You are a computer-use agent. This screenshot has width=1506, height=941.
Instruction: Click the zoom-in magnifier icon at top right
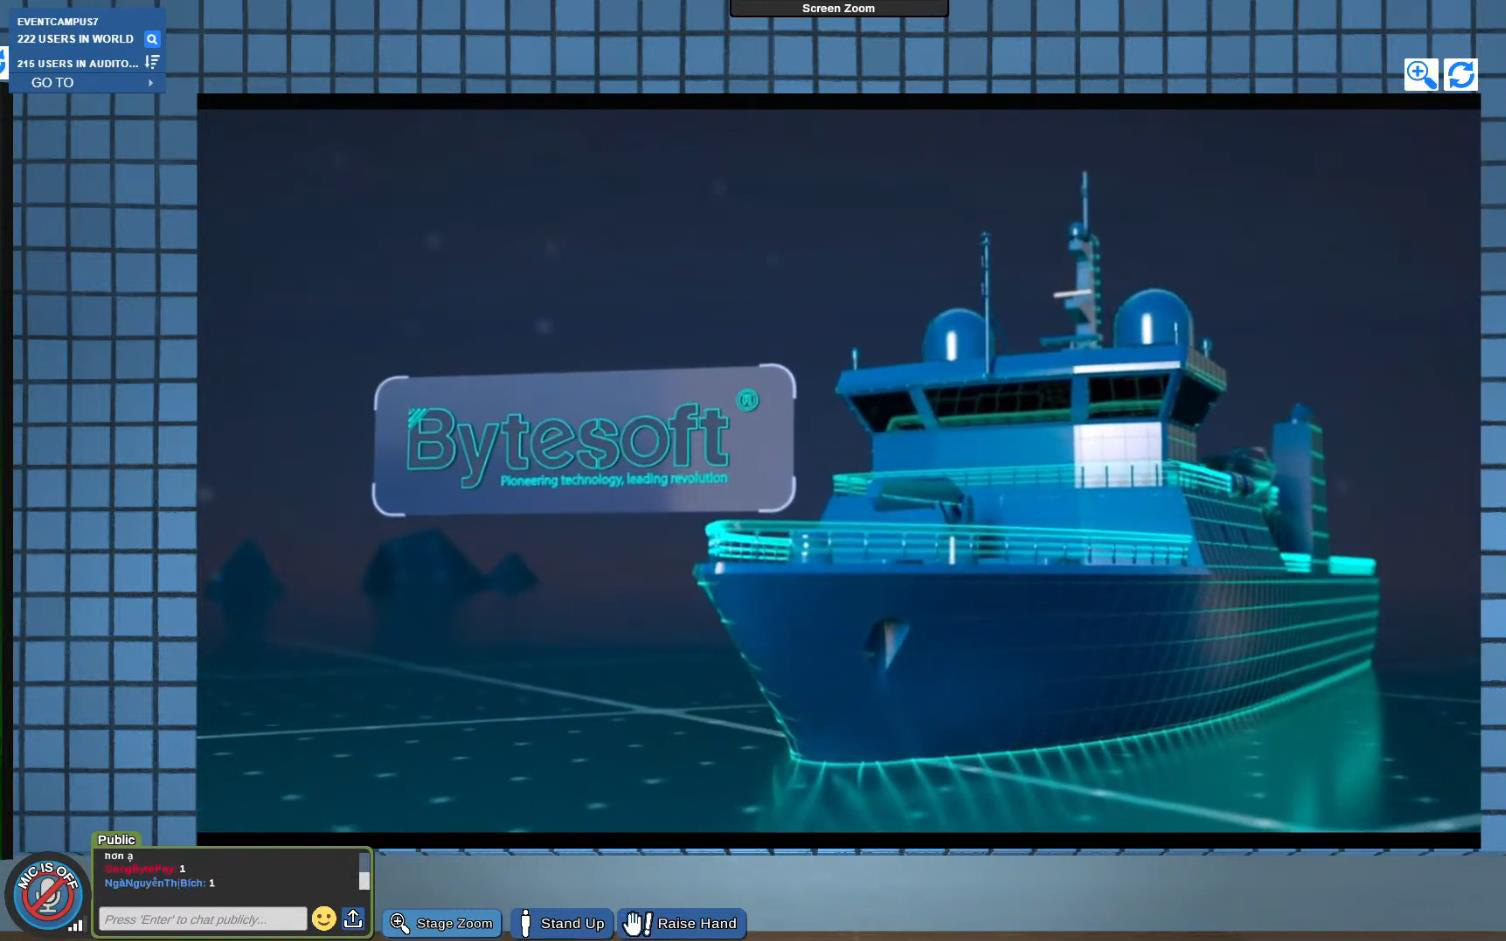(1421, 75)
